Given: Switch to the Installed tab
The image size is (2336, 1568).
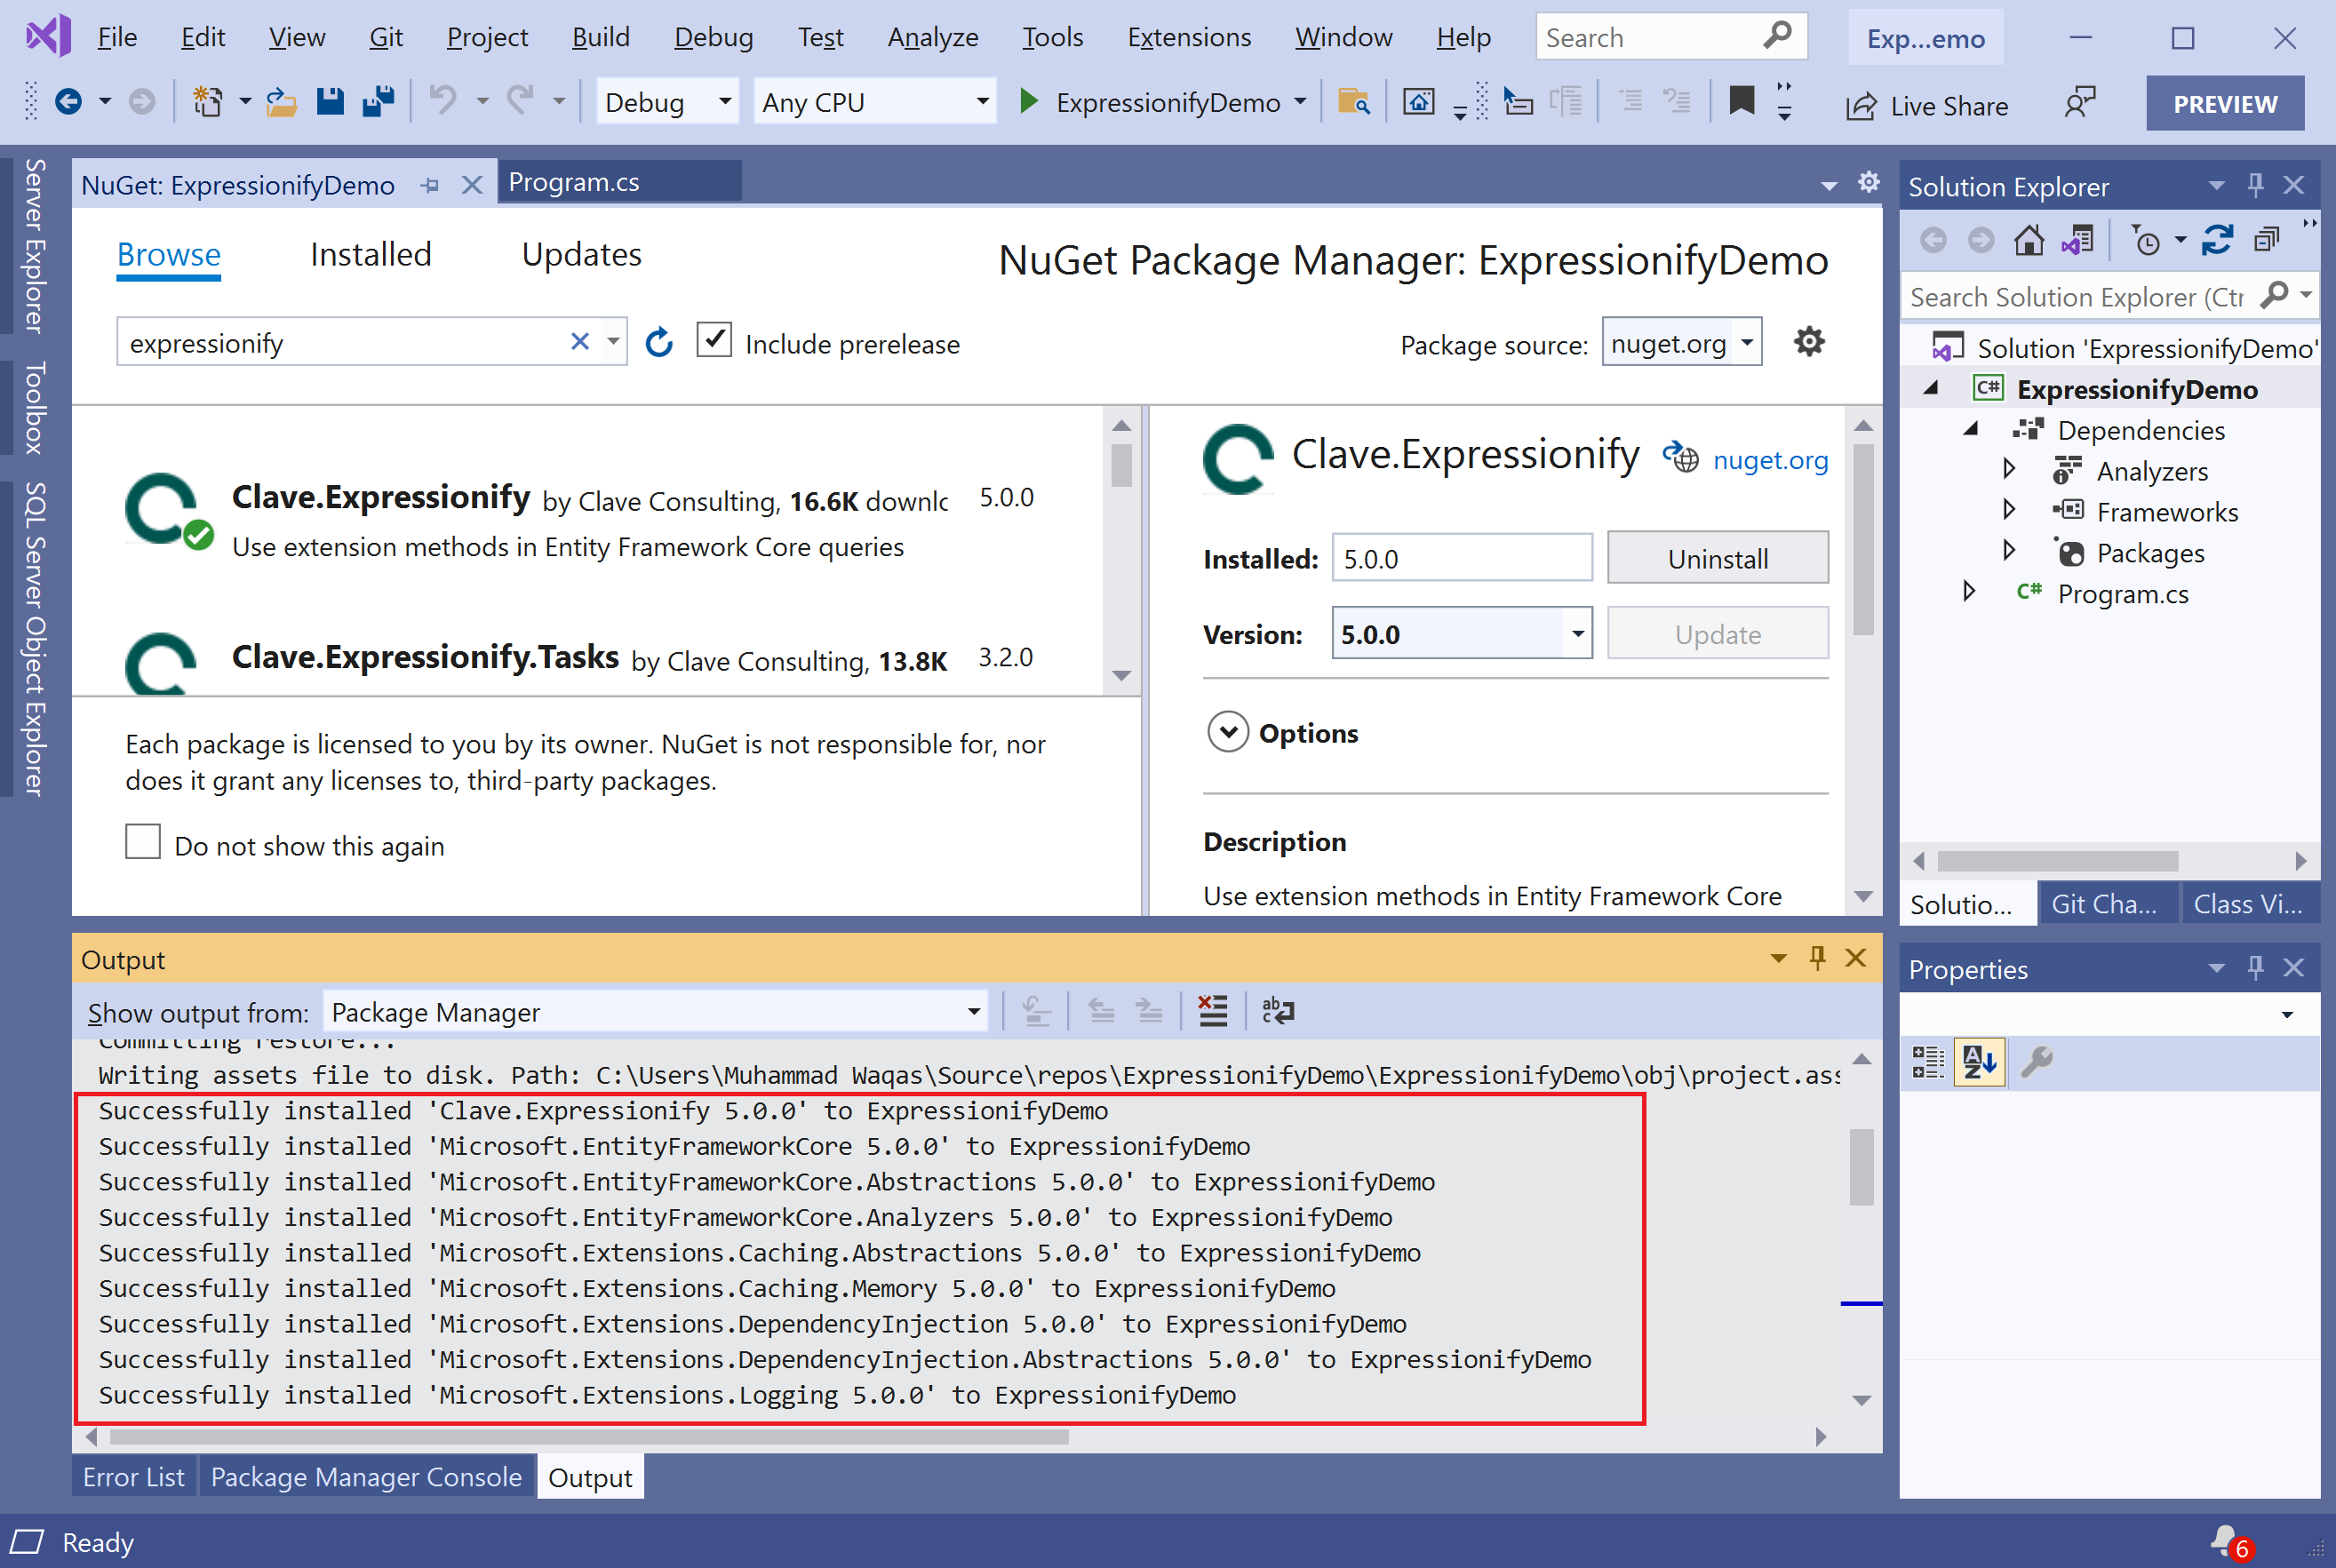Looking at the screenshot, I should [370, 255].
